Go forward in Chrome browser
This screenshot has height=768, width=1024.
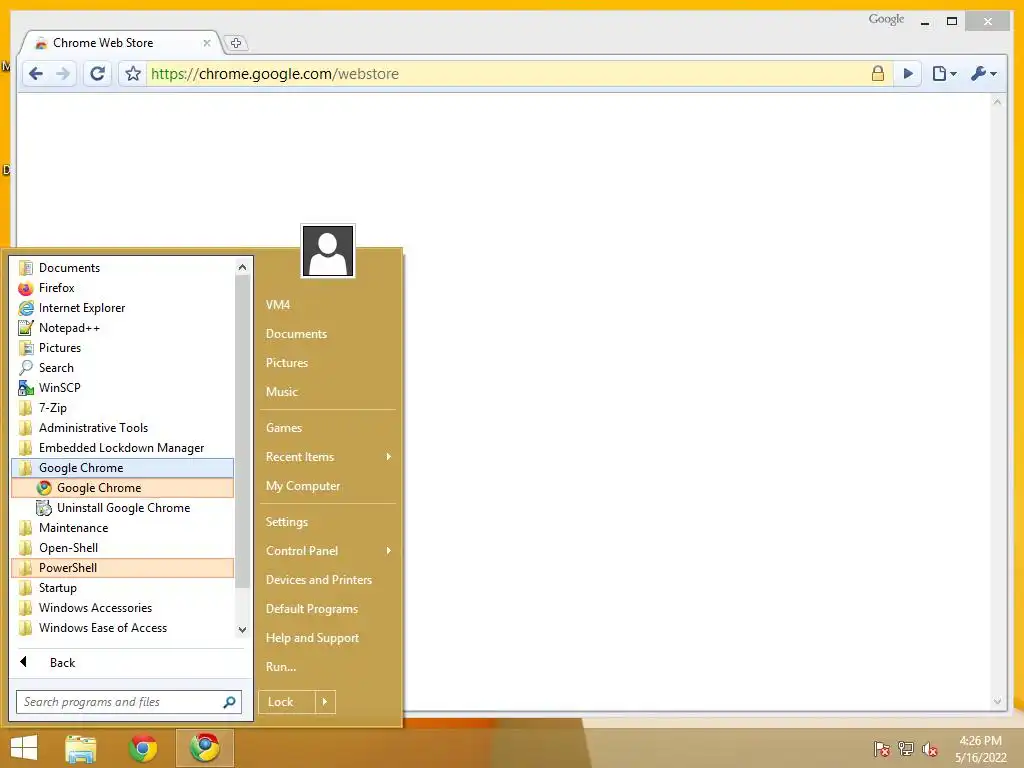coord(63,74)
